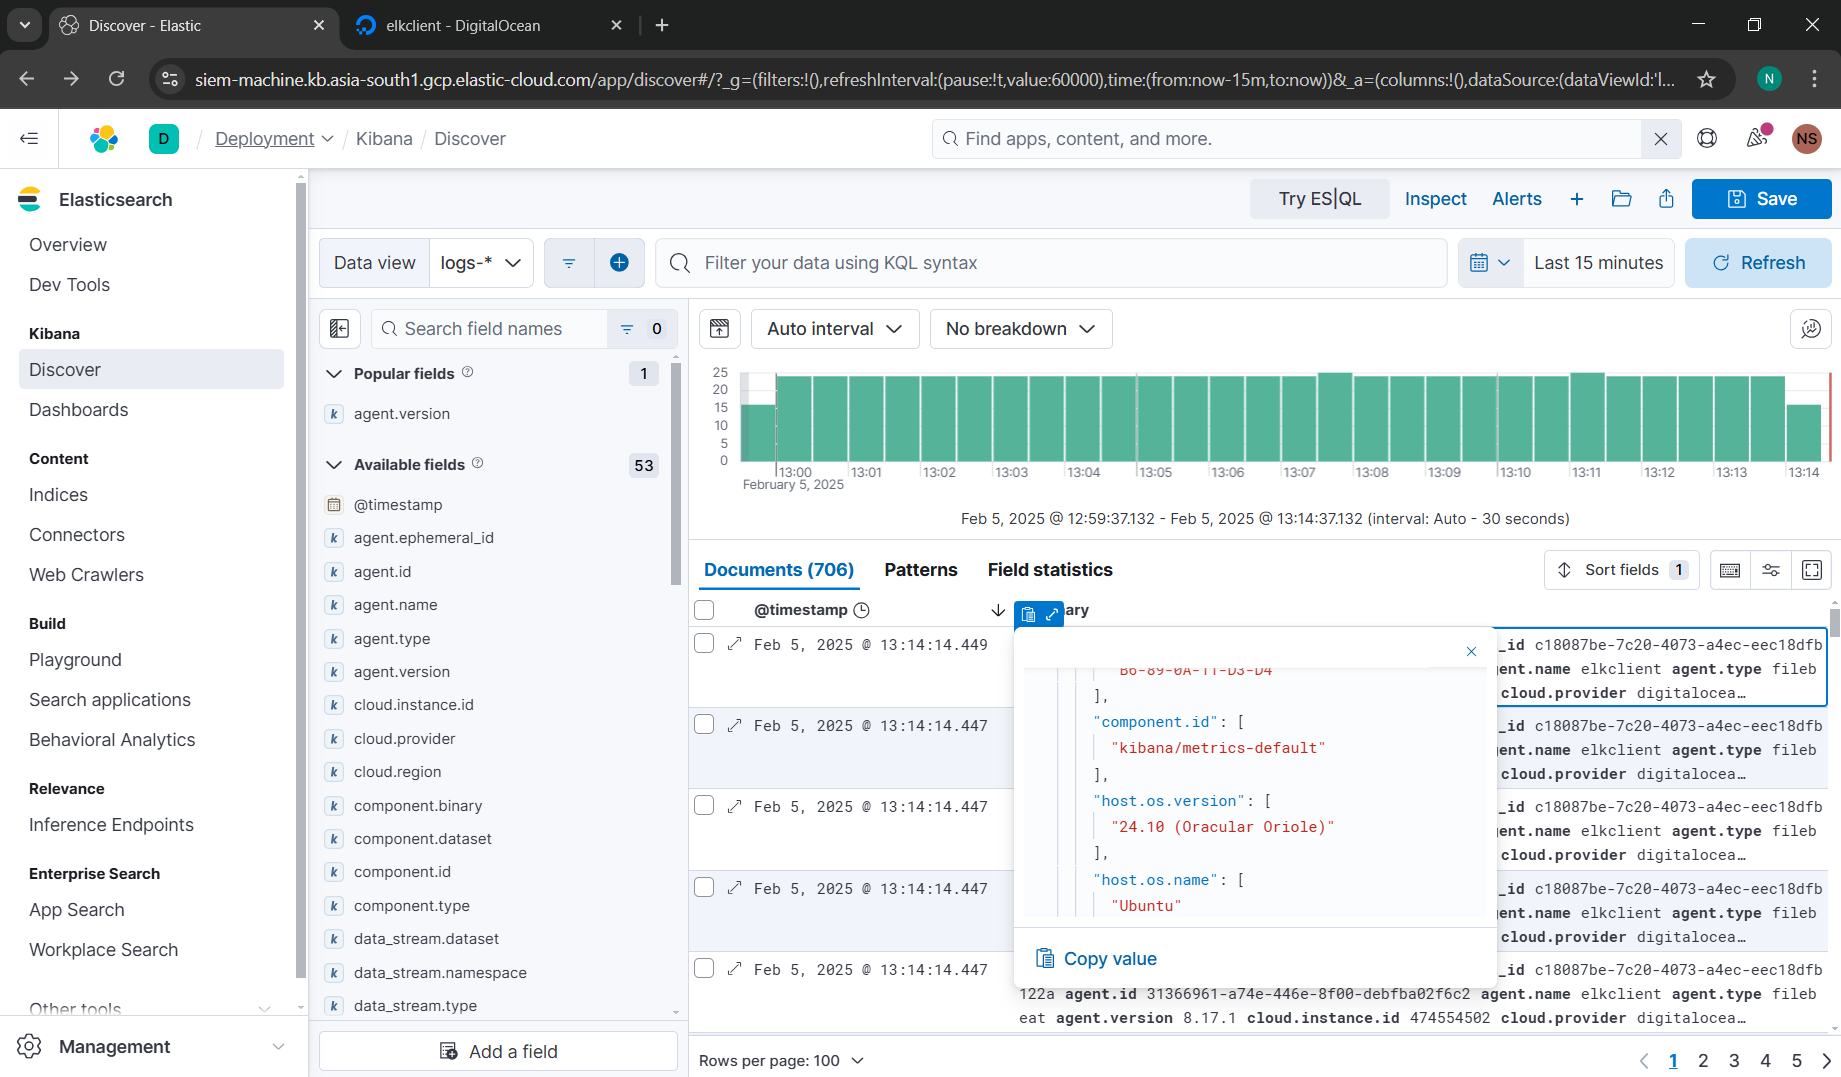Open a saved search via folder icon
Image resolution: width=1841 pixels, height=1077 pixels.
click(1622, 199)
